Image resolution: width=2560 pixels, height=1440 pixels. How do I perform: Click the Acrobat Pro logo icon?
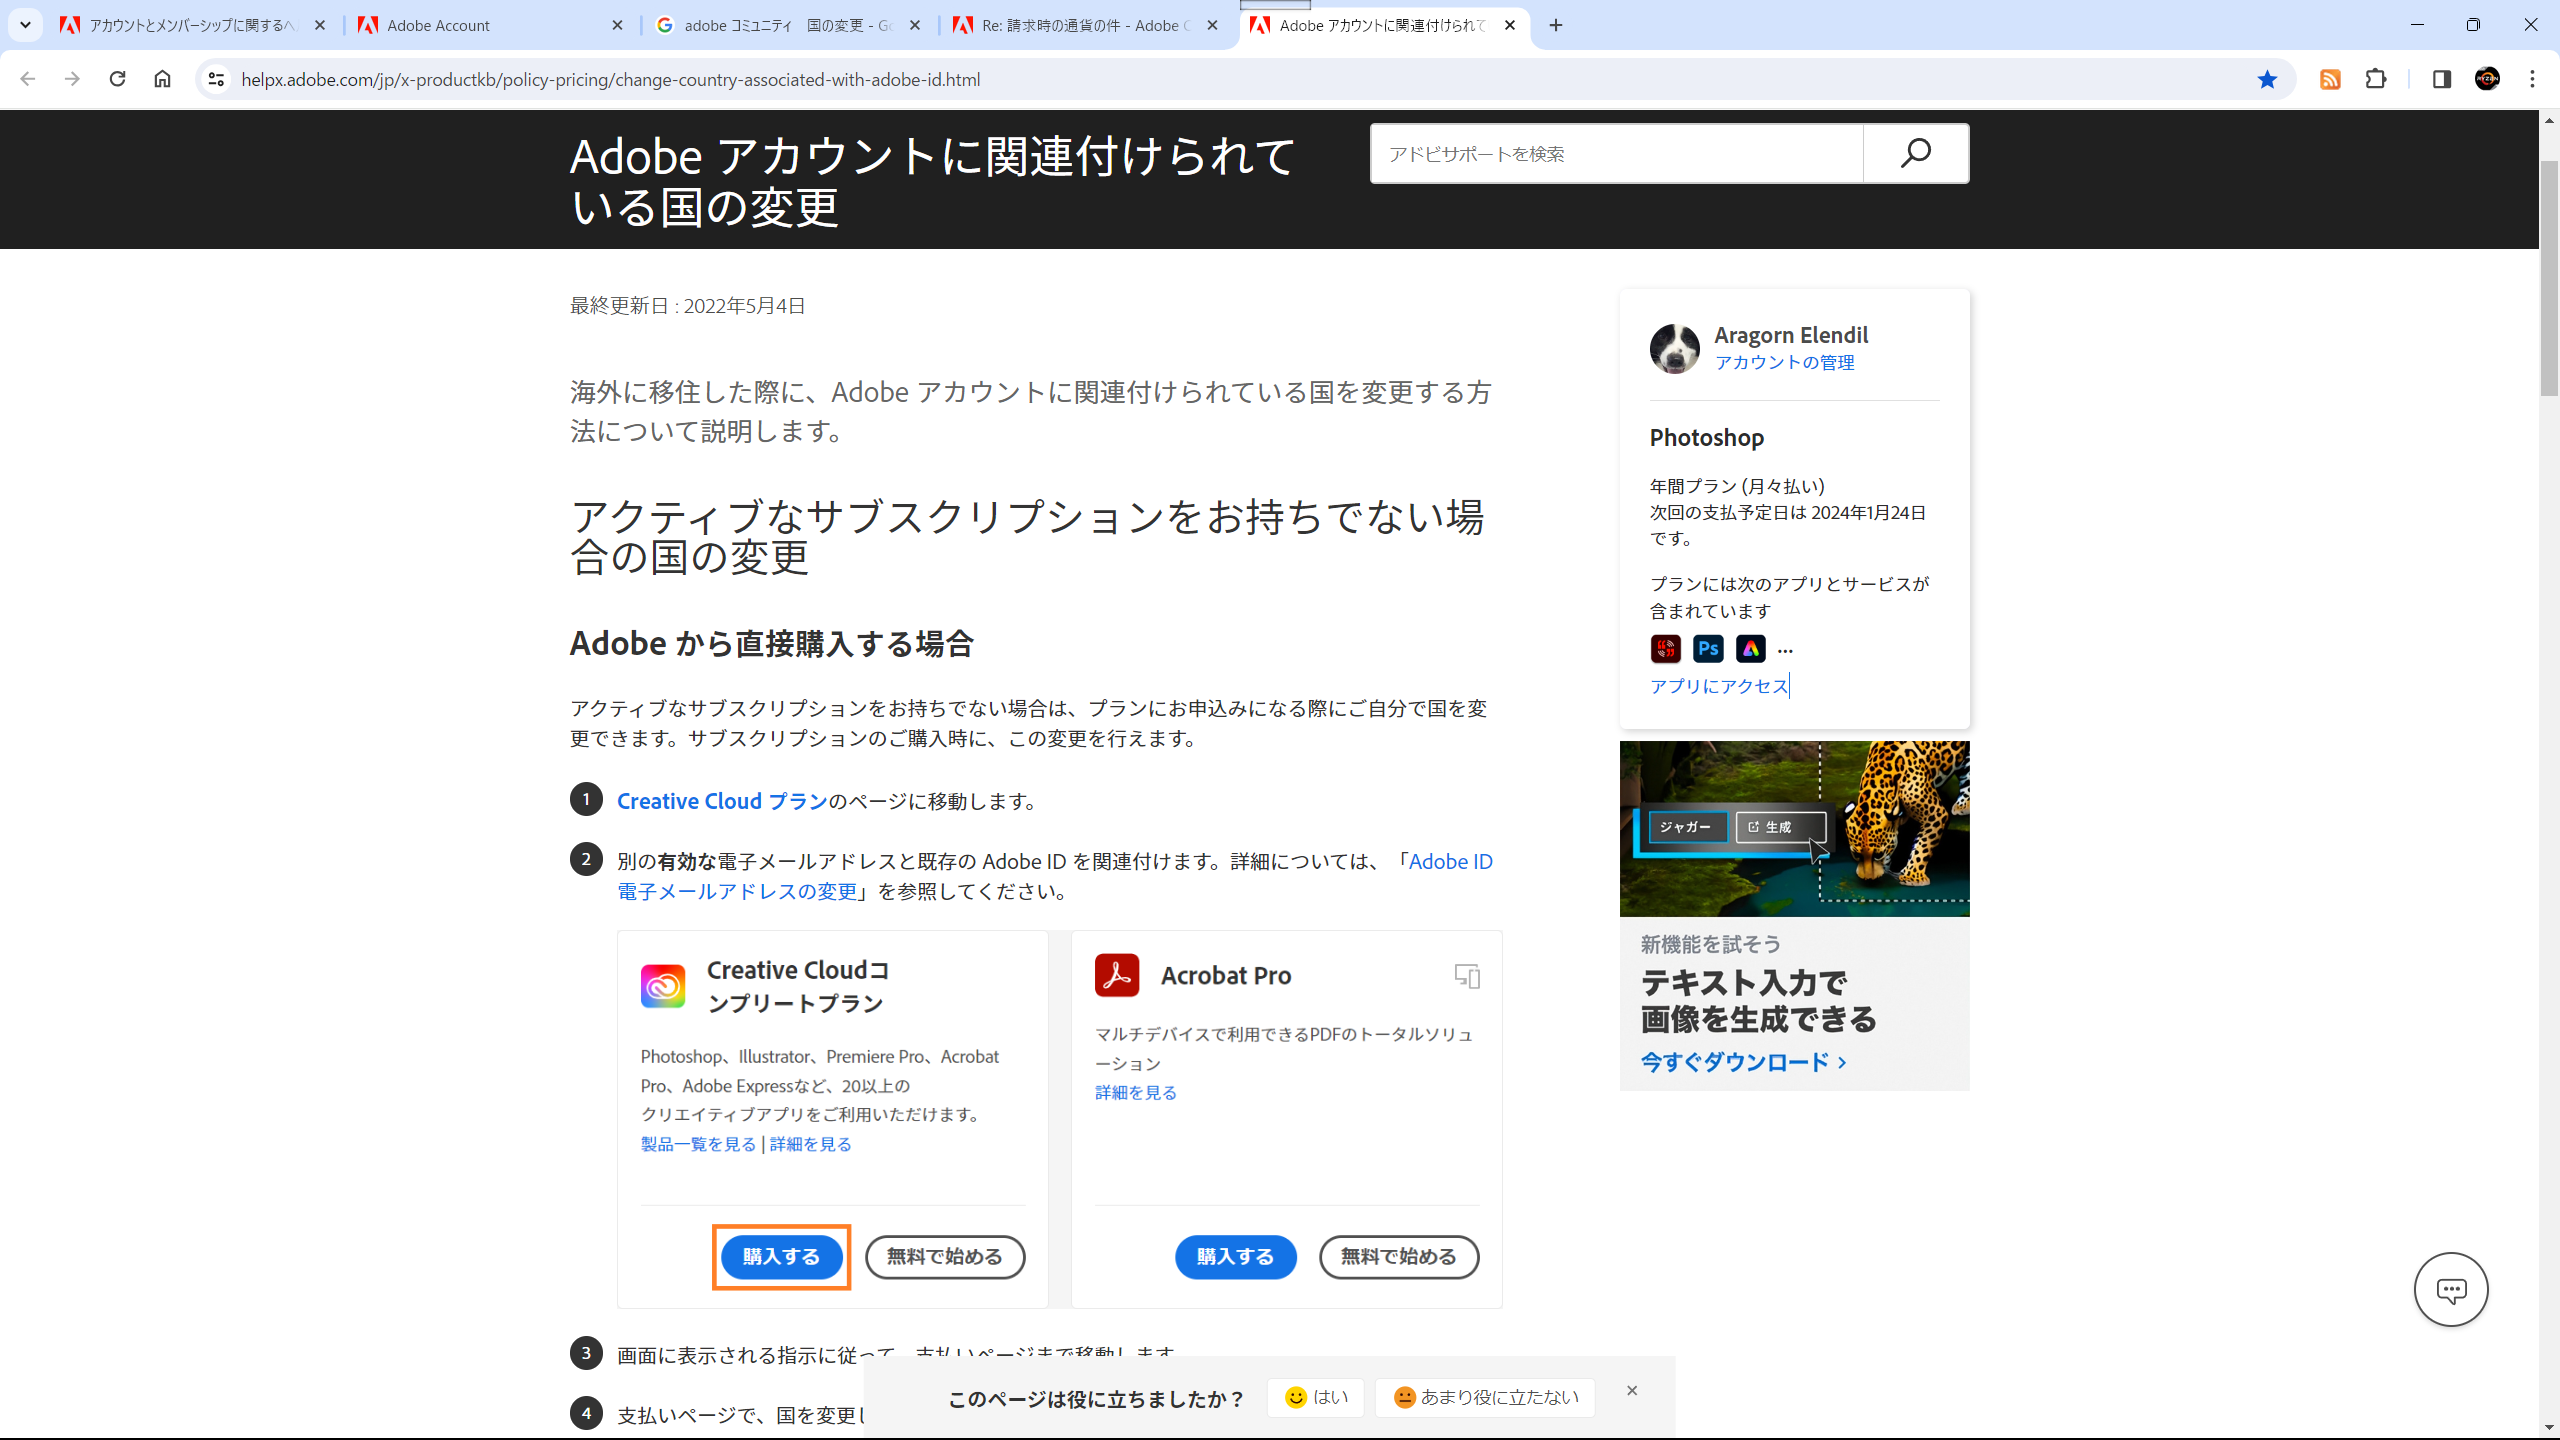pyautogui.click(x=1117, y=975)
